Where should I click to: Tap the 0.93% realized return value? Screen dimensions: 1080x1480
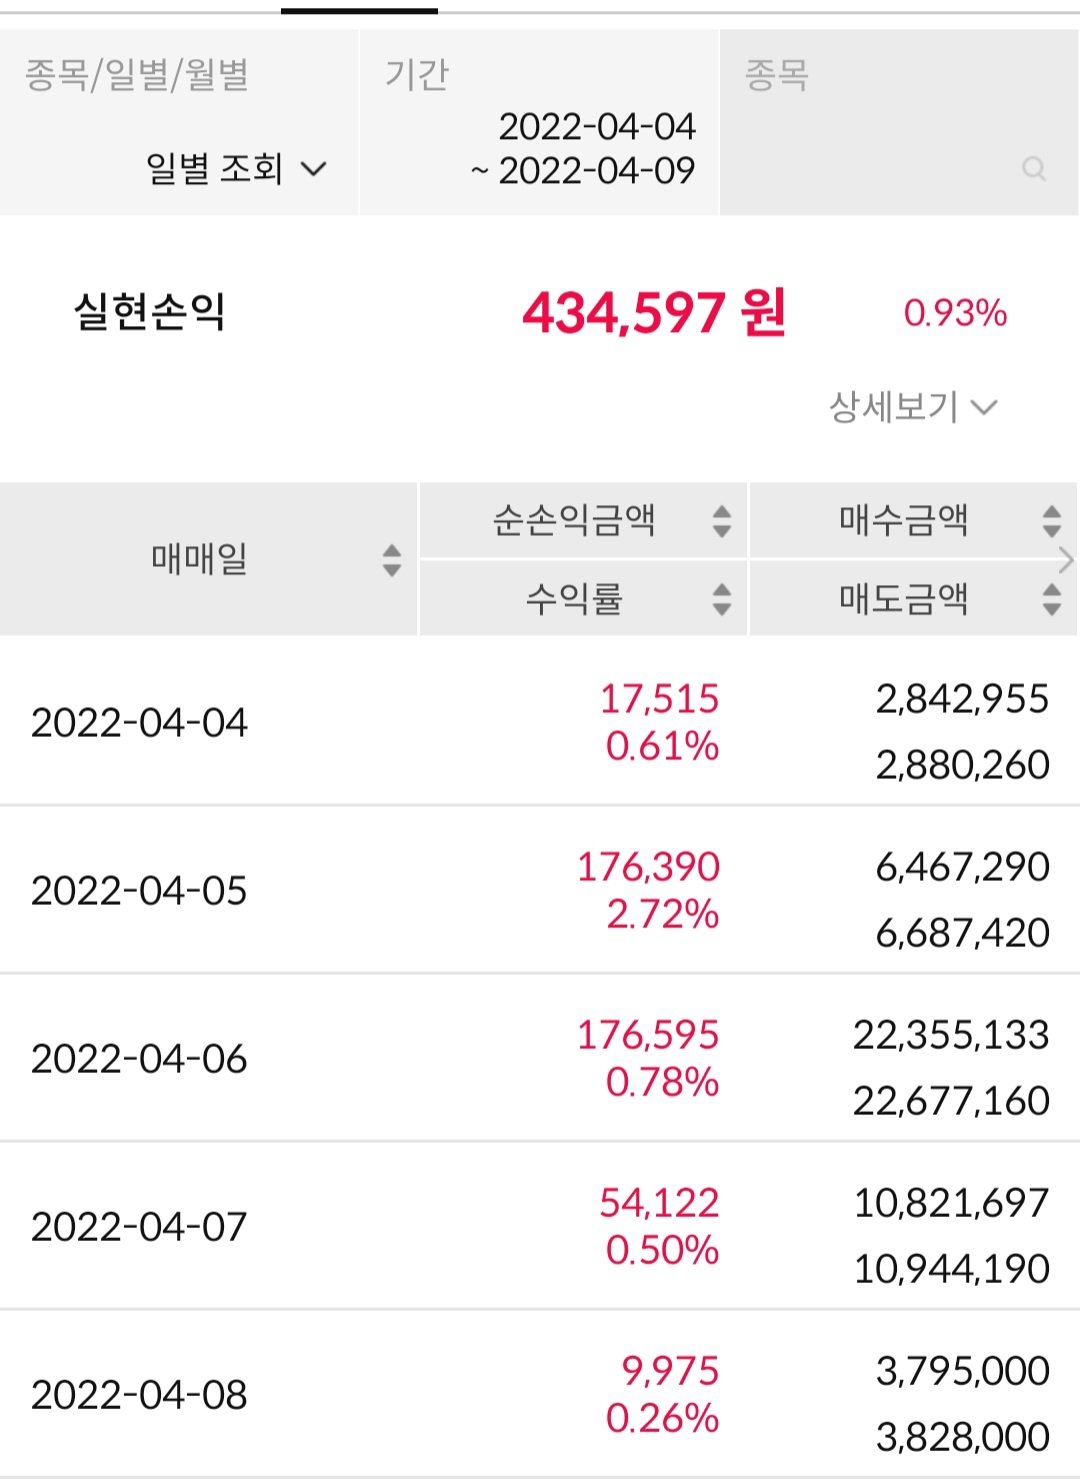955,313
